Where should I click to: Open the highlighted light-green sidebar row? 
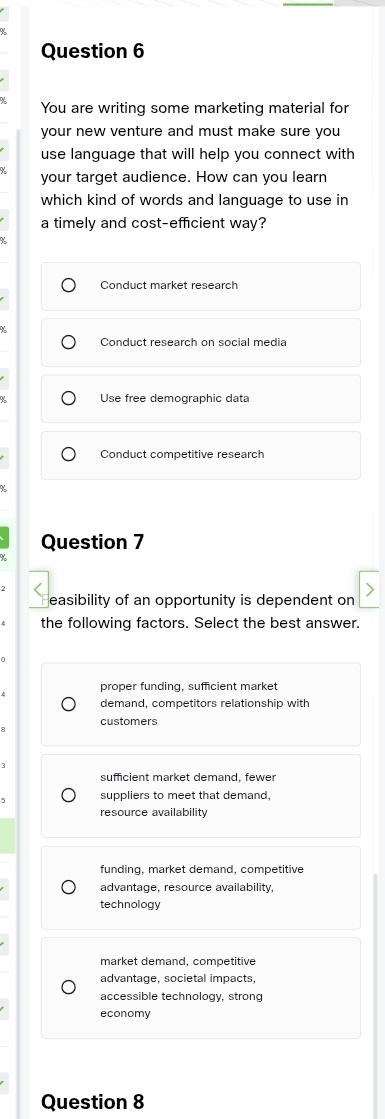7,836
